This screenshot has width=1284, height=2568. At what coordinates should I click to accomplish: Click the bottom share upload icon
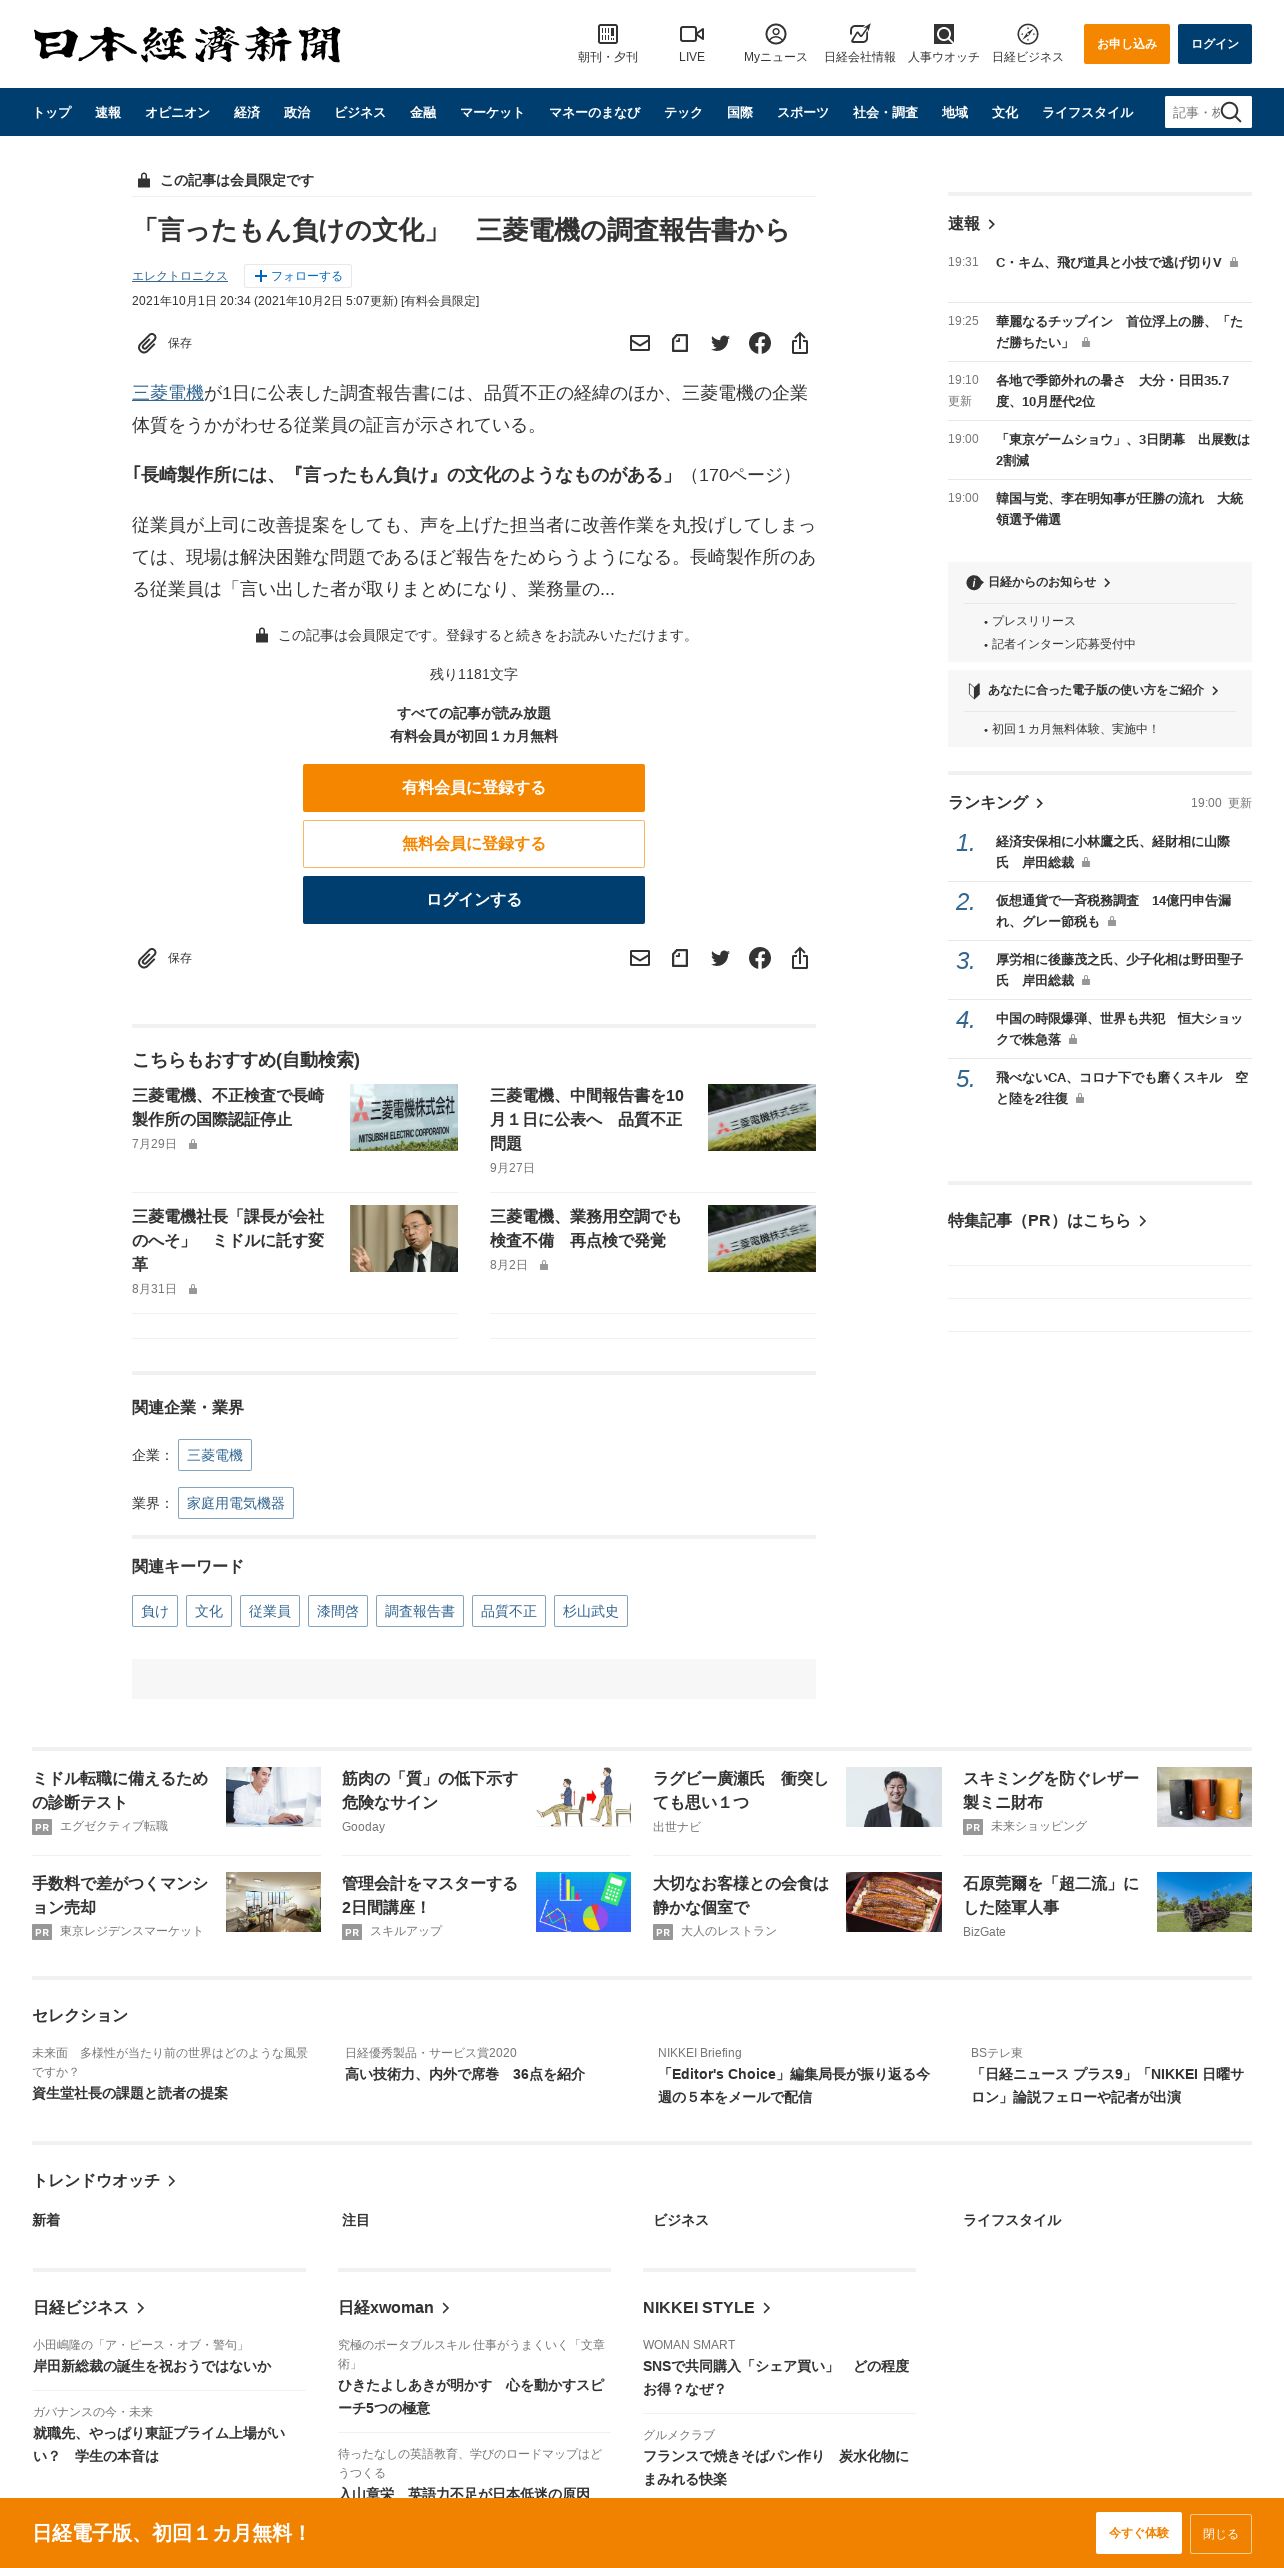click(x=800, y=958)
